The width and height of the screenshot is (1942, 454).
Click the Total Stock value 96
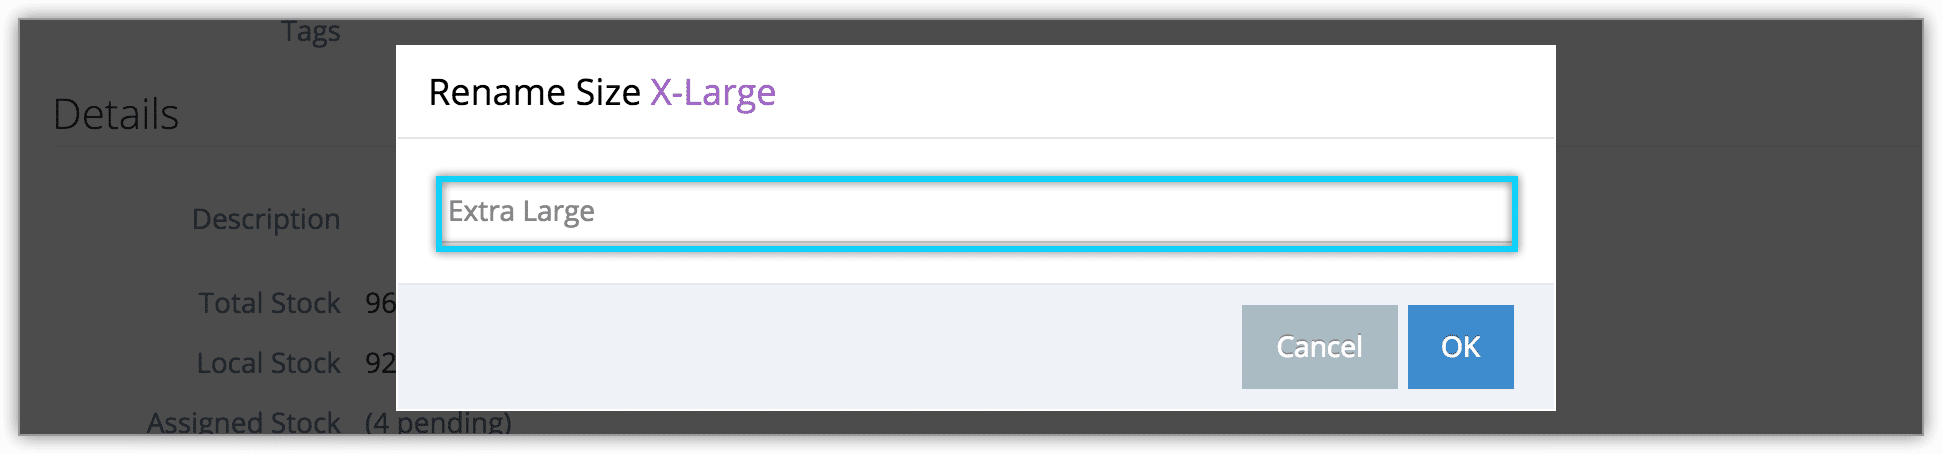pos(380,303)
